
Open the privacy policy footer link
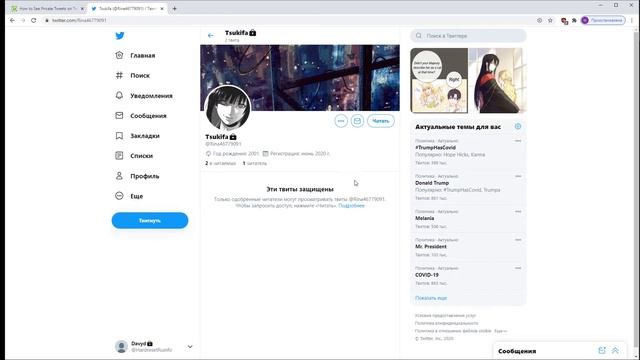pos(447,323)
